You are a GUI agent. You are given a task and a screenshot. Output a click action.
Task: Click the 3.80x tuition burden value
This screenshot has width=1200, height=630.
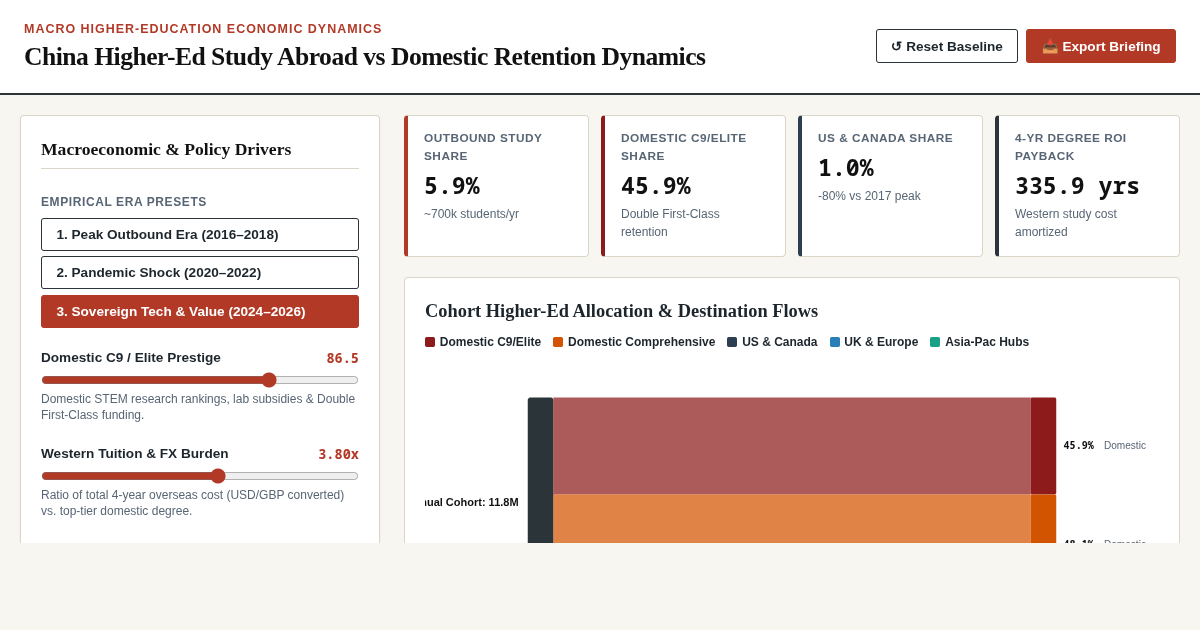point(338,454)
